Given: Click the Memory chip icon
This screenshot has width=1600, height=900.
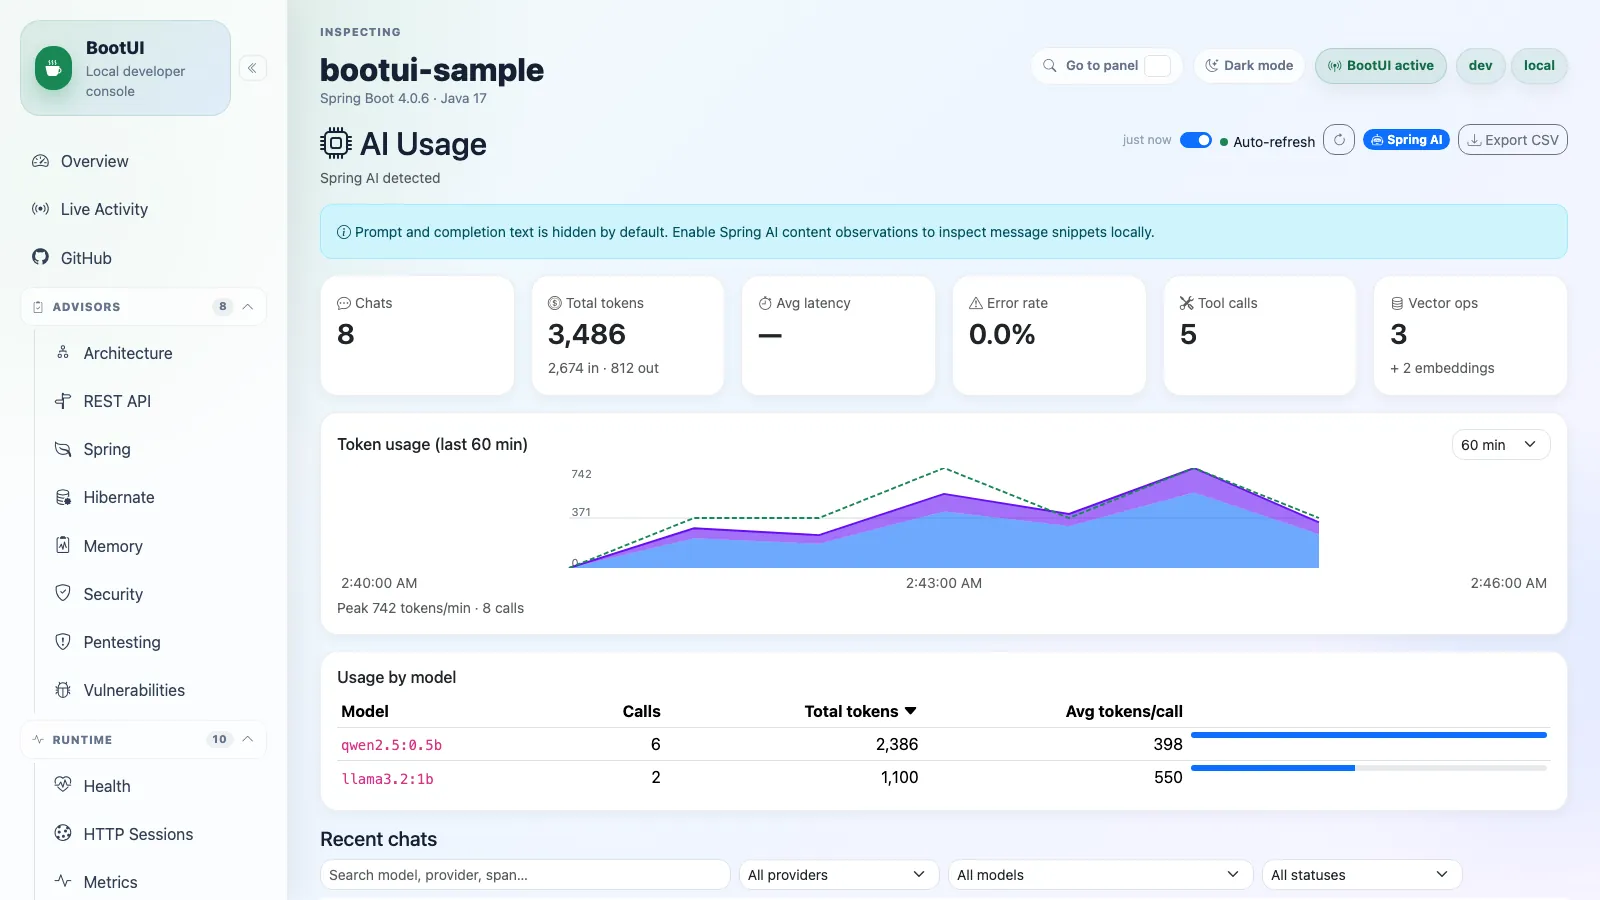Looking at the screenshot, I should pos(63,545).
